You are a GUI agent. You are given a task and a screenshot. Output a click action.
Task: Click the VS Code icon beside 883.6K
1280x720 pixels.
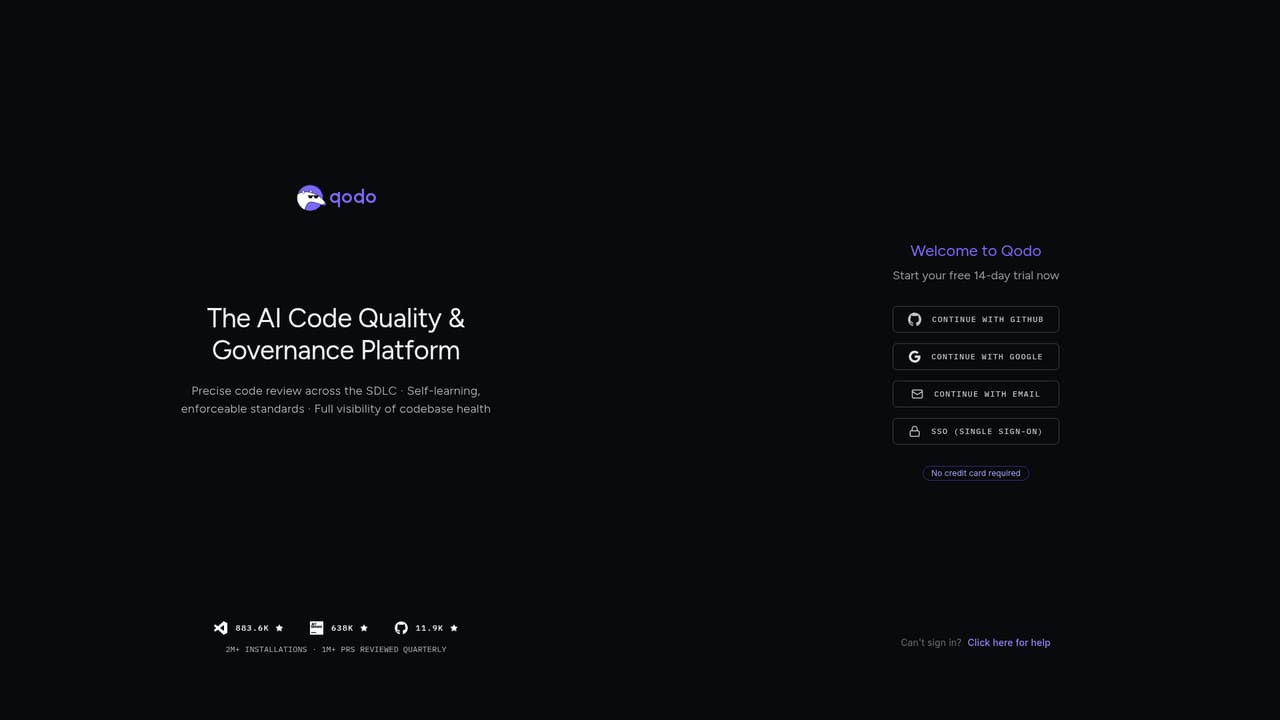pos(221,628)
